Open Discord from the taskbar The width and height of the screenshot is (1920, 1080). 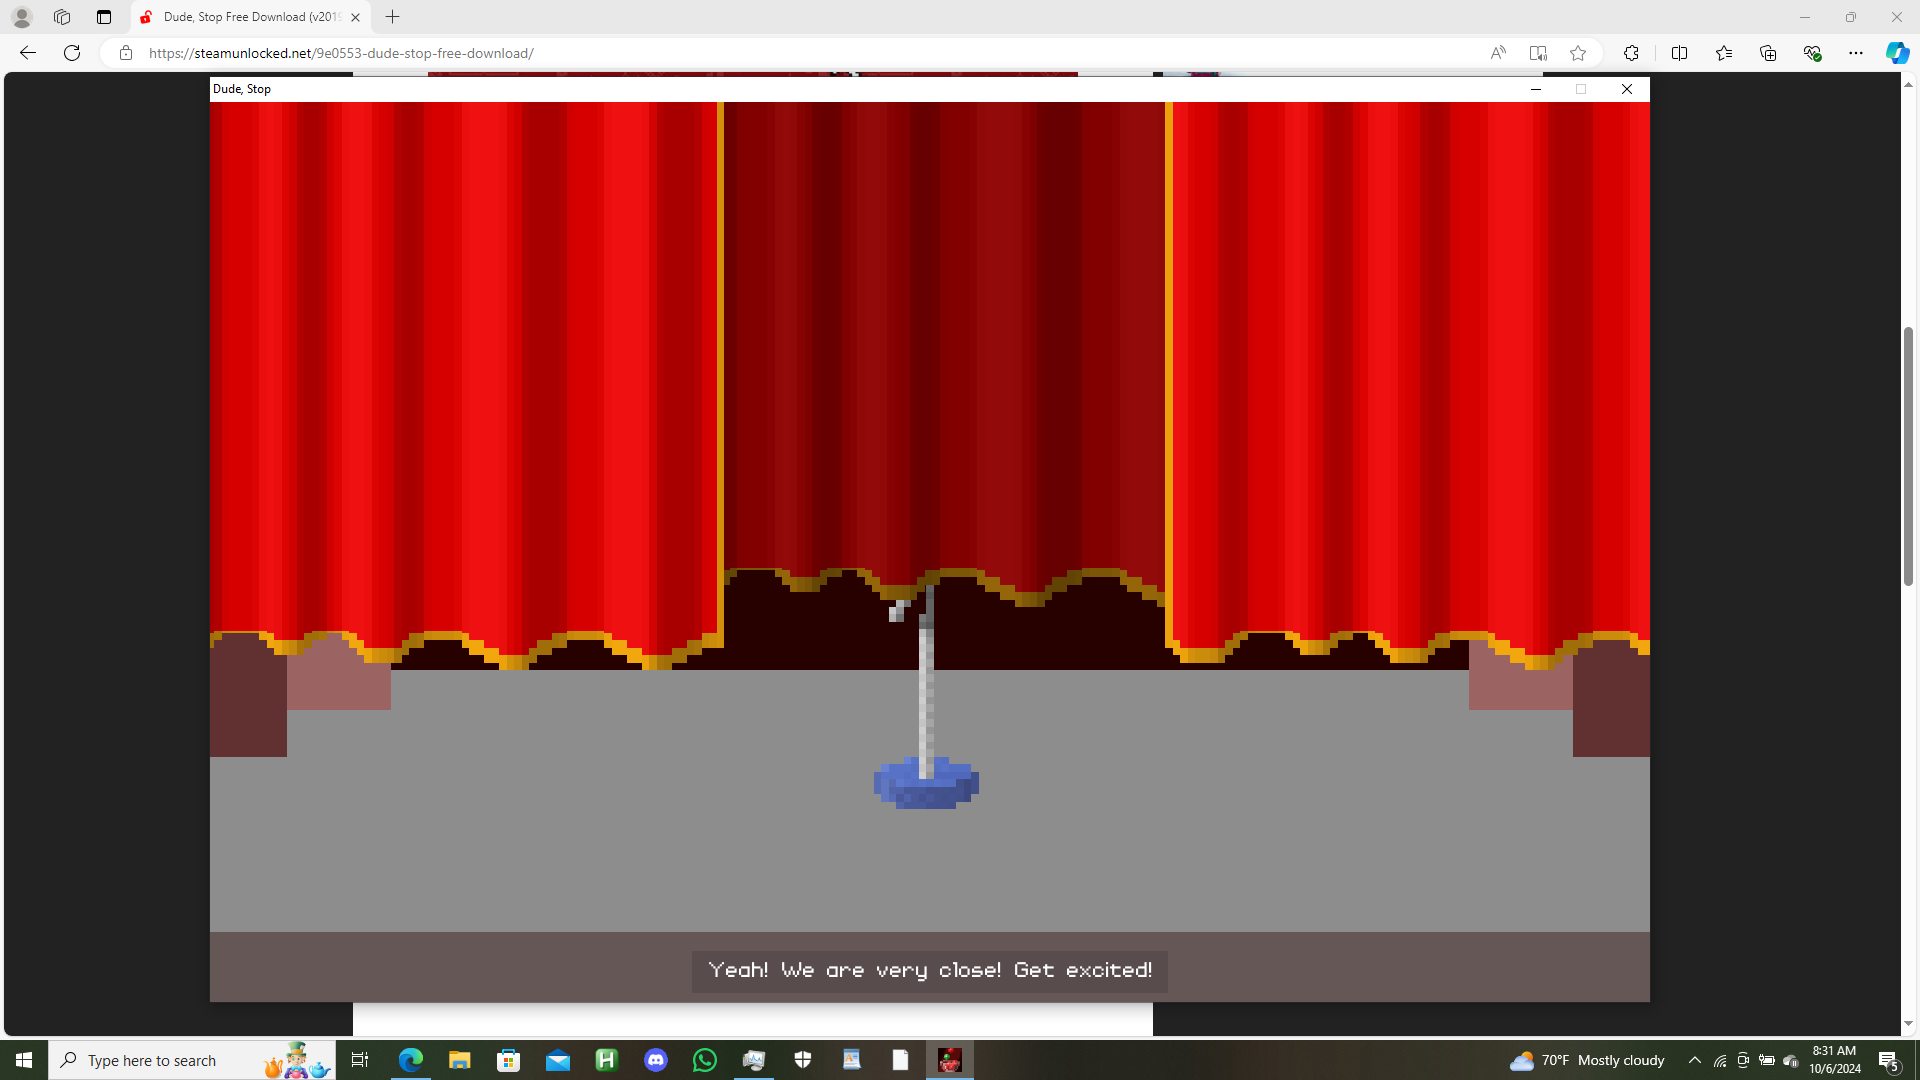coord(656,1060)
